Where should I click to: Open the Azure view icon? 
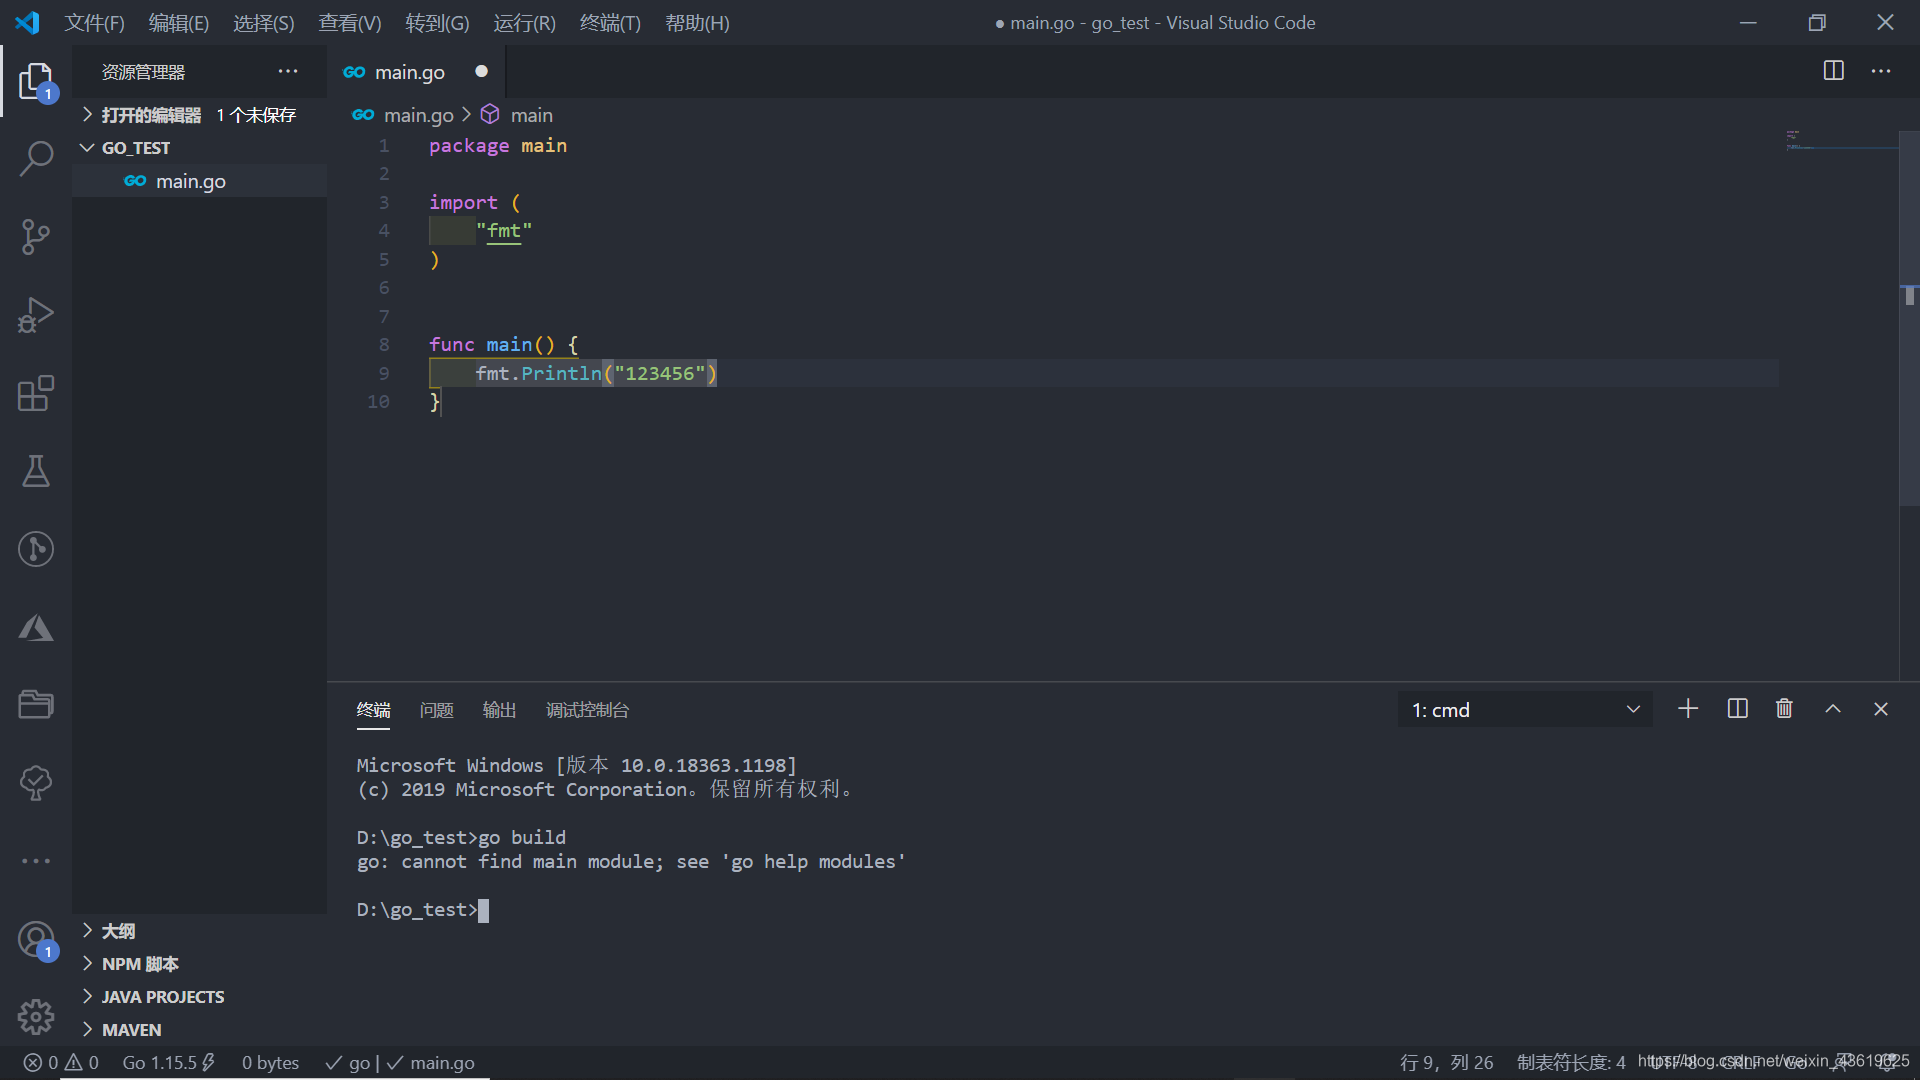pos(36,627)
